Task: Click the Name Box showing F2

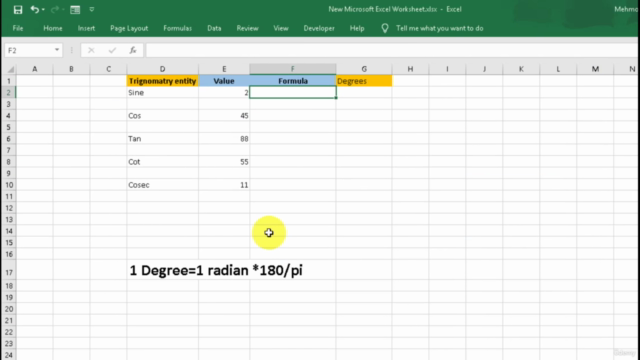Action: (29, 50)
